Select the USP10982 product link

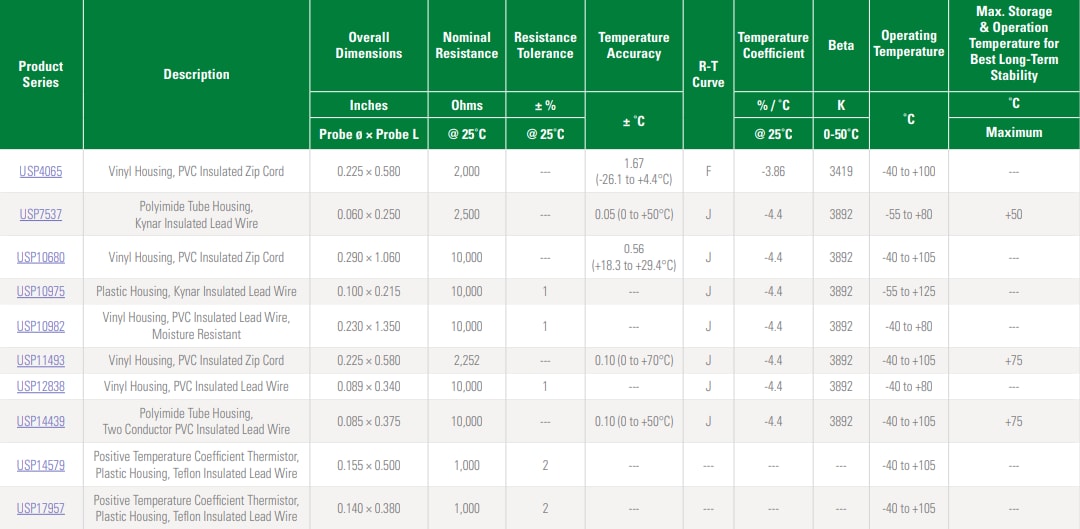[41, 326]
